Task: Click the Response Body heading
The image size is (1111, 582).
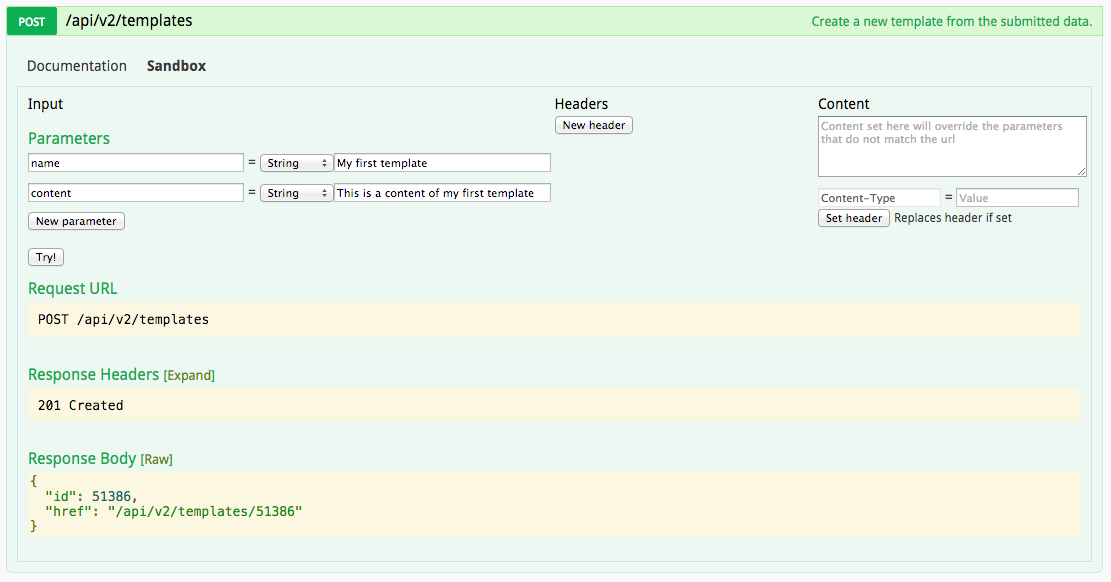Action: 82,459
